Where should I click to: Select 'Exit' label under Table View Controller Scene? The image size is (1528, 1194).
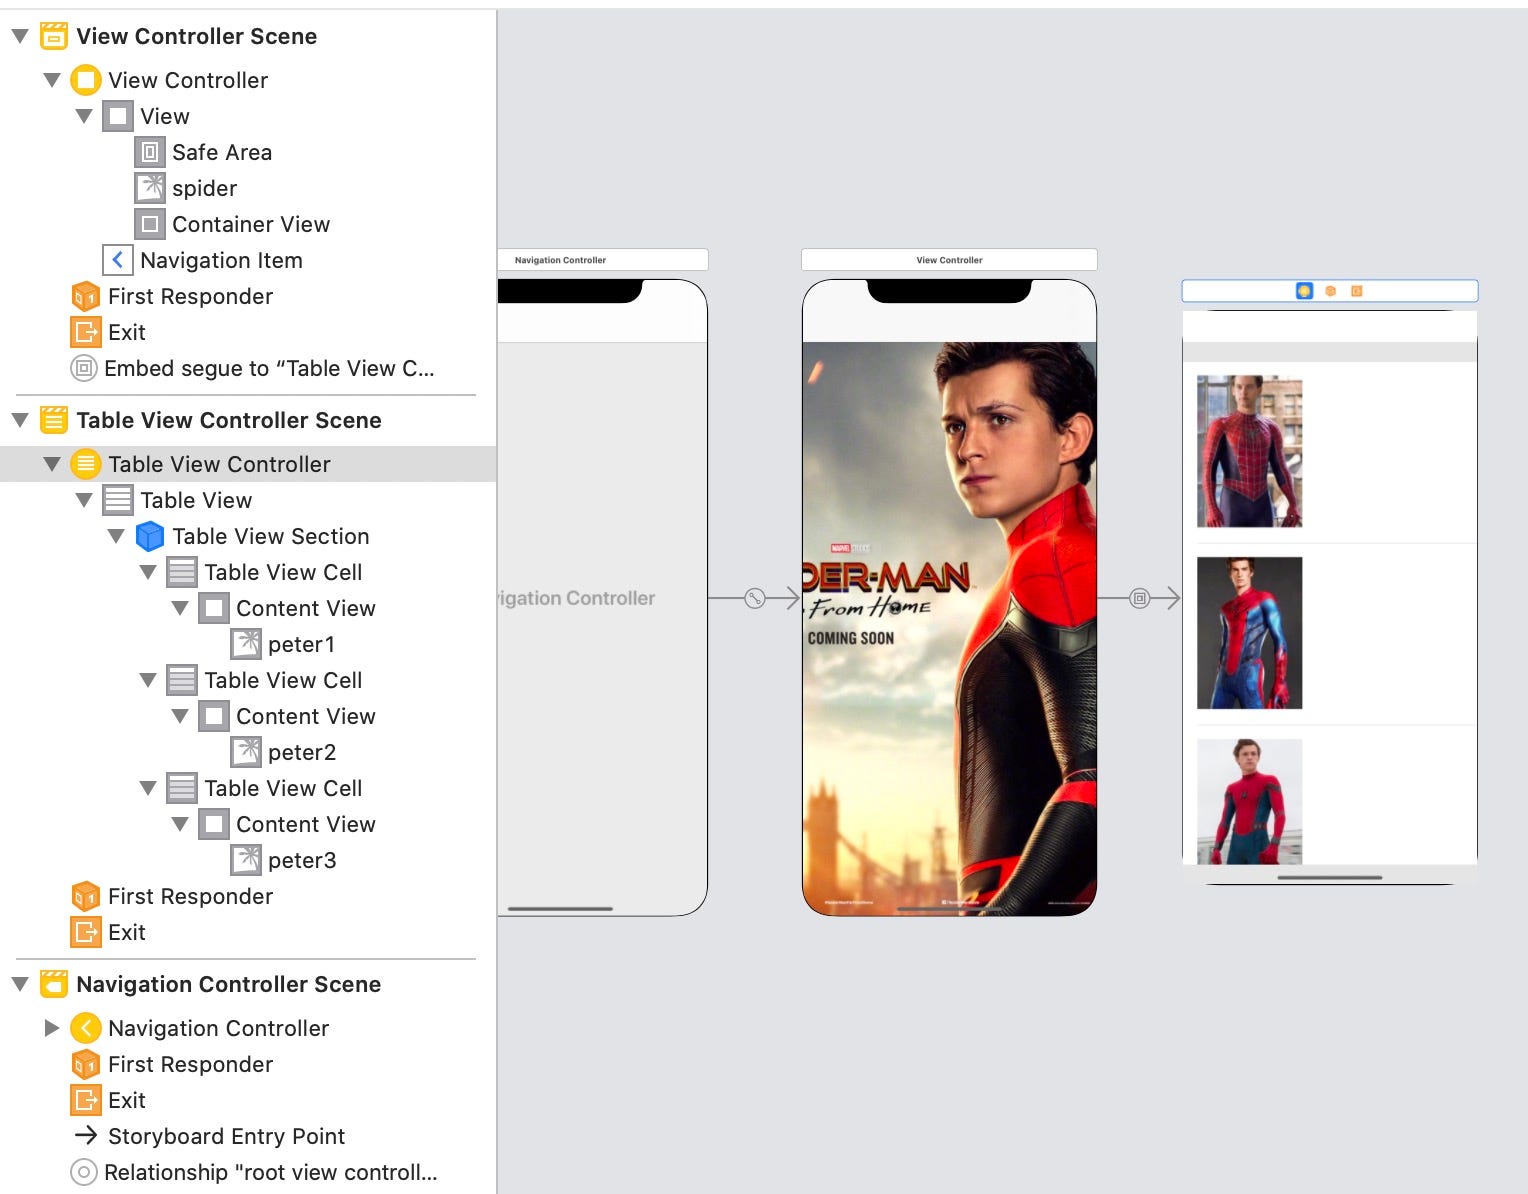click(x=127, y=932)
